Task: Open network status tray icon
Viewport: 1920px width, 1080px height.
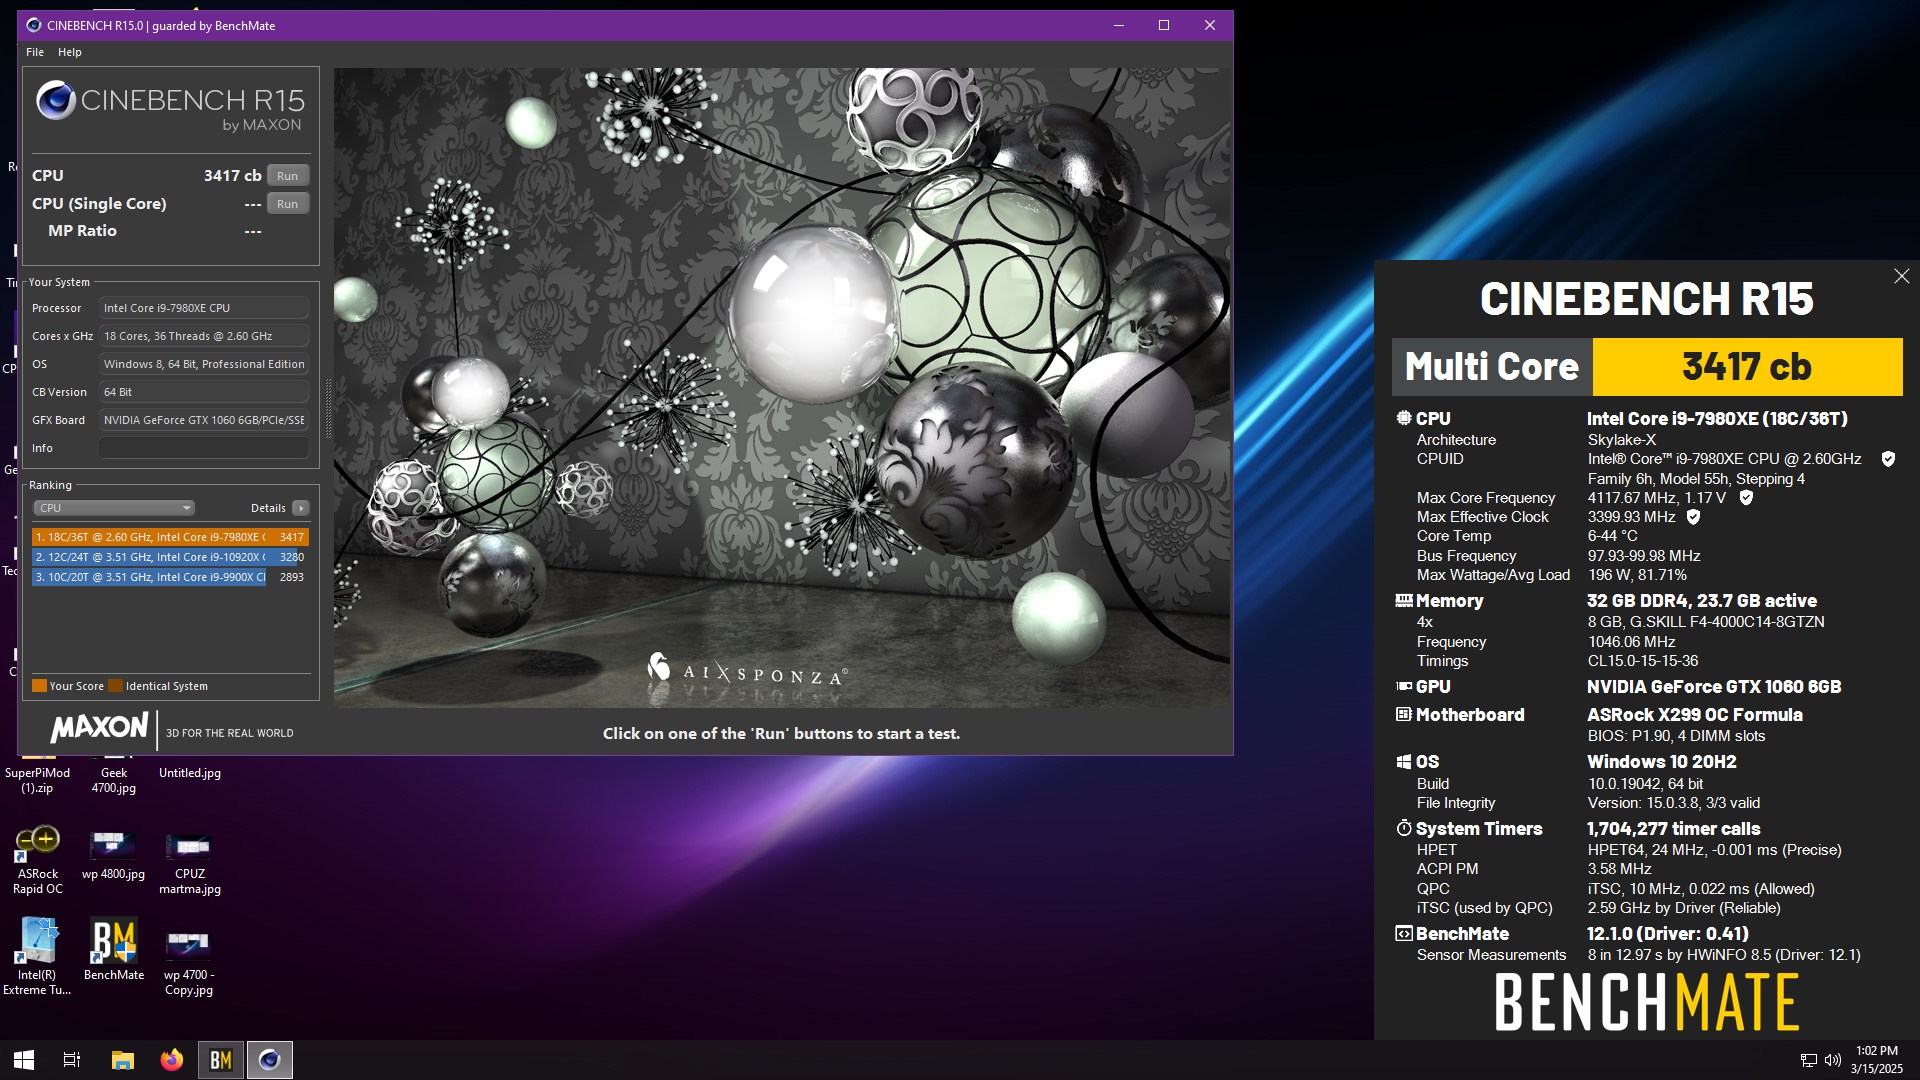Action: [x=1808, y=1060]
